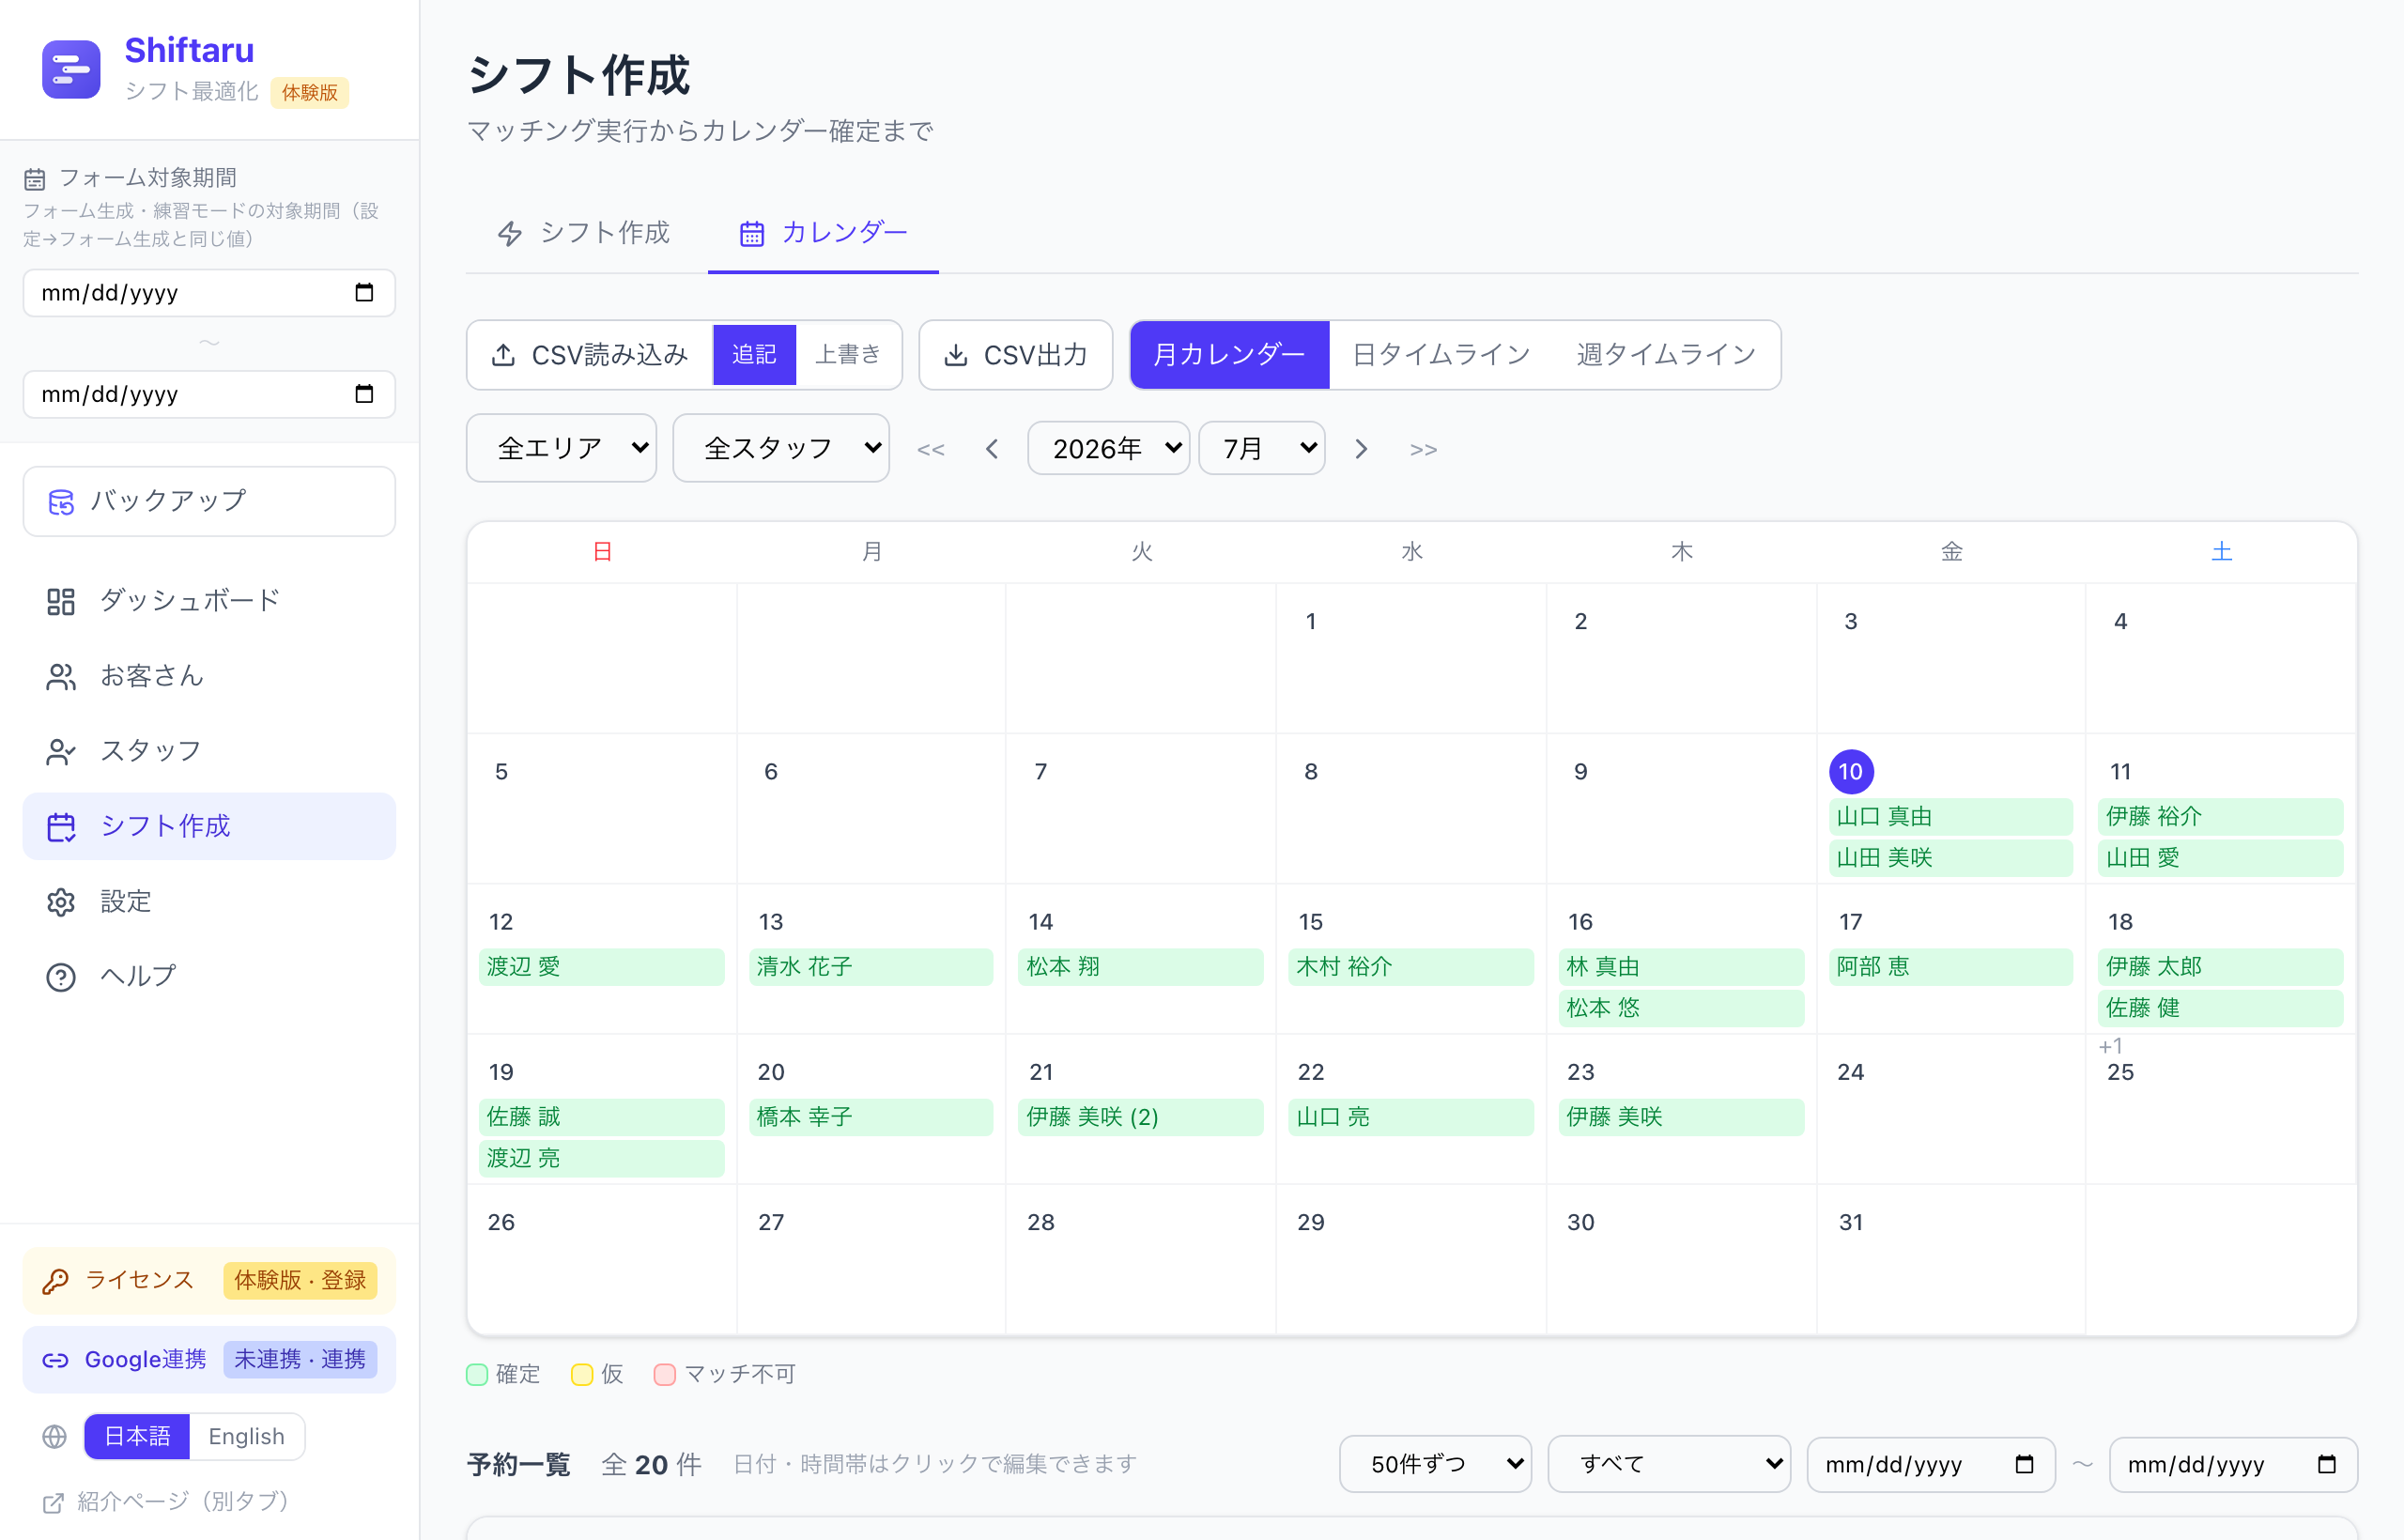Click the Shiftaru logo icon
Image resolution: width=2404 pixels, height=1540 pixels.
[71, 69]
